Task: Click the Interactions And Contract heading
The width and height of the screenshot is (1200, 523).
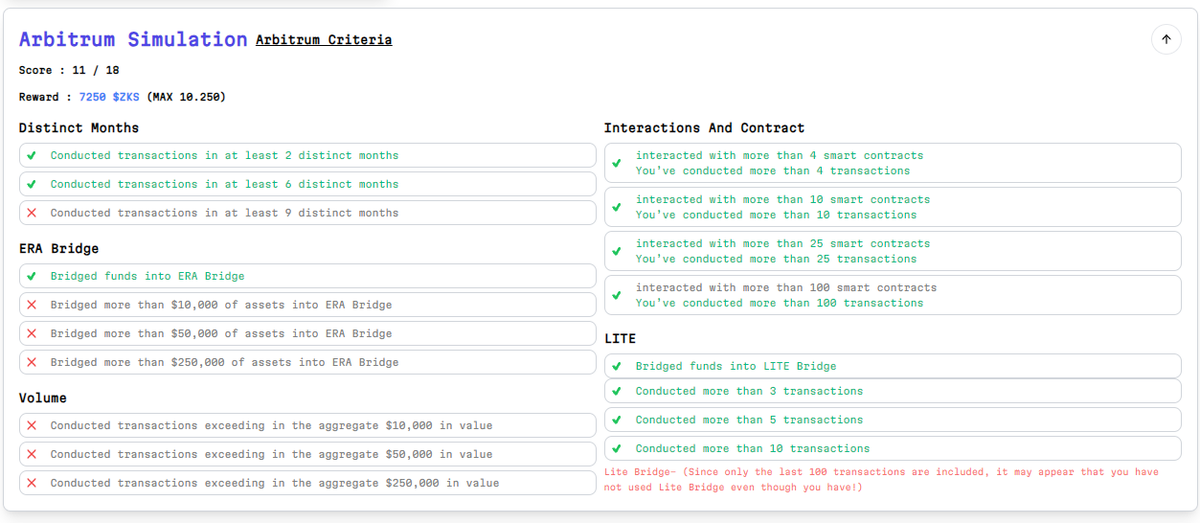Action: [704, 128]
